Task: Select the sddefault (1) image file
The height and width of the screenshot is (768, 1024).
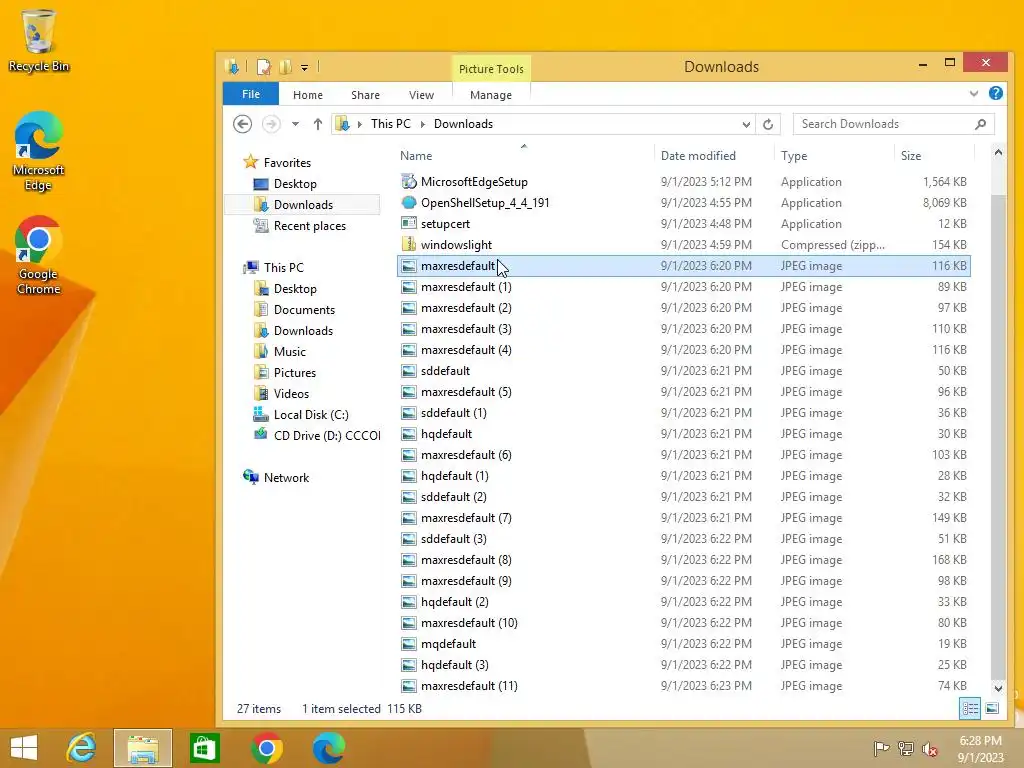Action: [x=684, y=413]
